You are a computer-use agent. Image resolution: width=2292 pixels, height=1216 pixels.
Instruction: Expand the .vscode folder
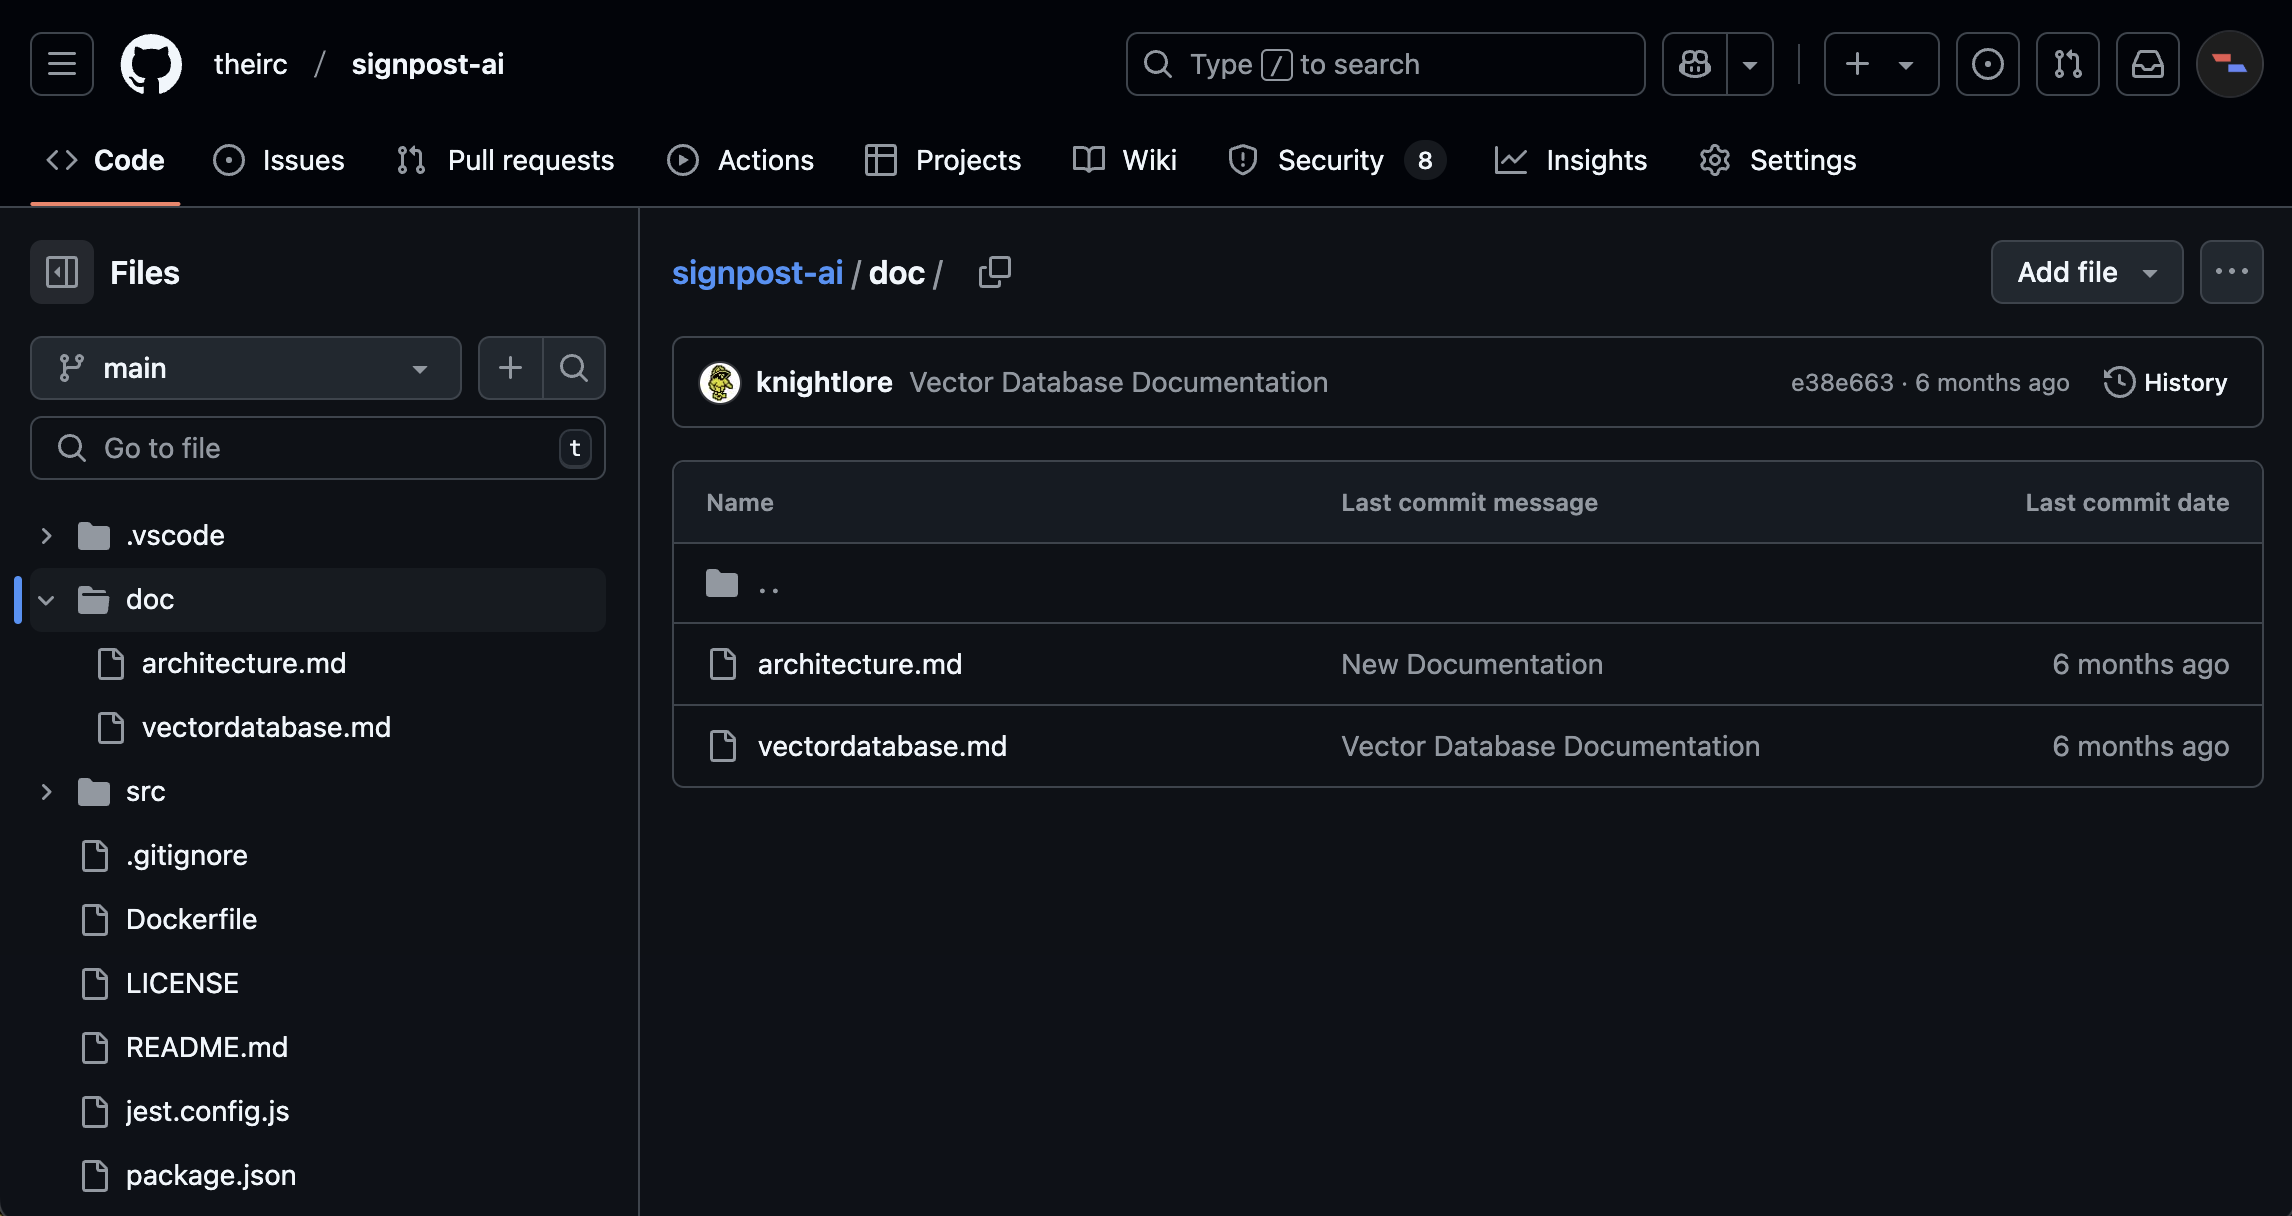tap(46, 536)
